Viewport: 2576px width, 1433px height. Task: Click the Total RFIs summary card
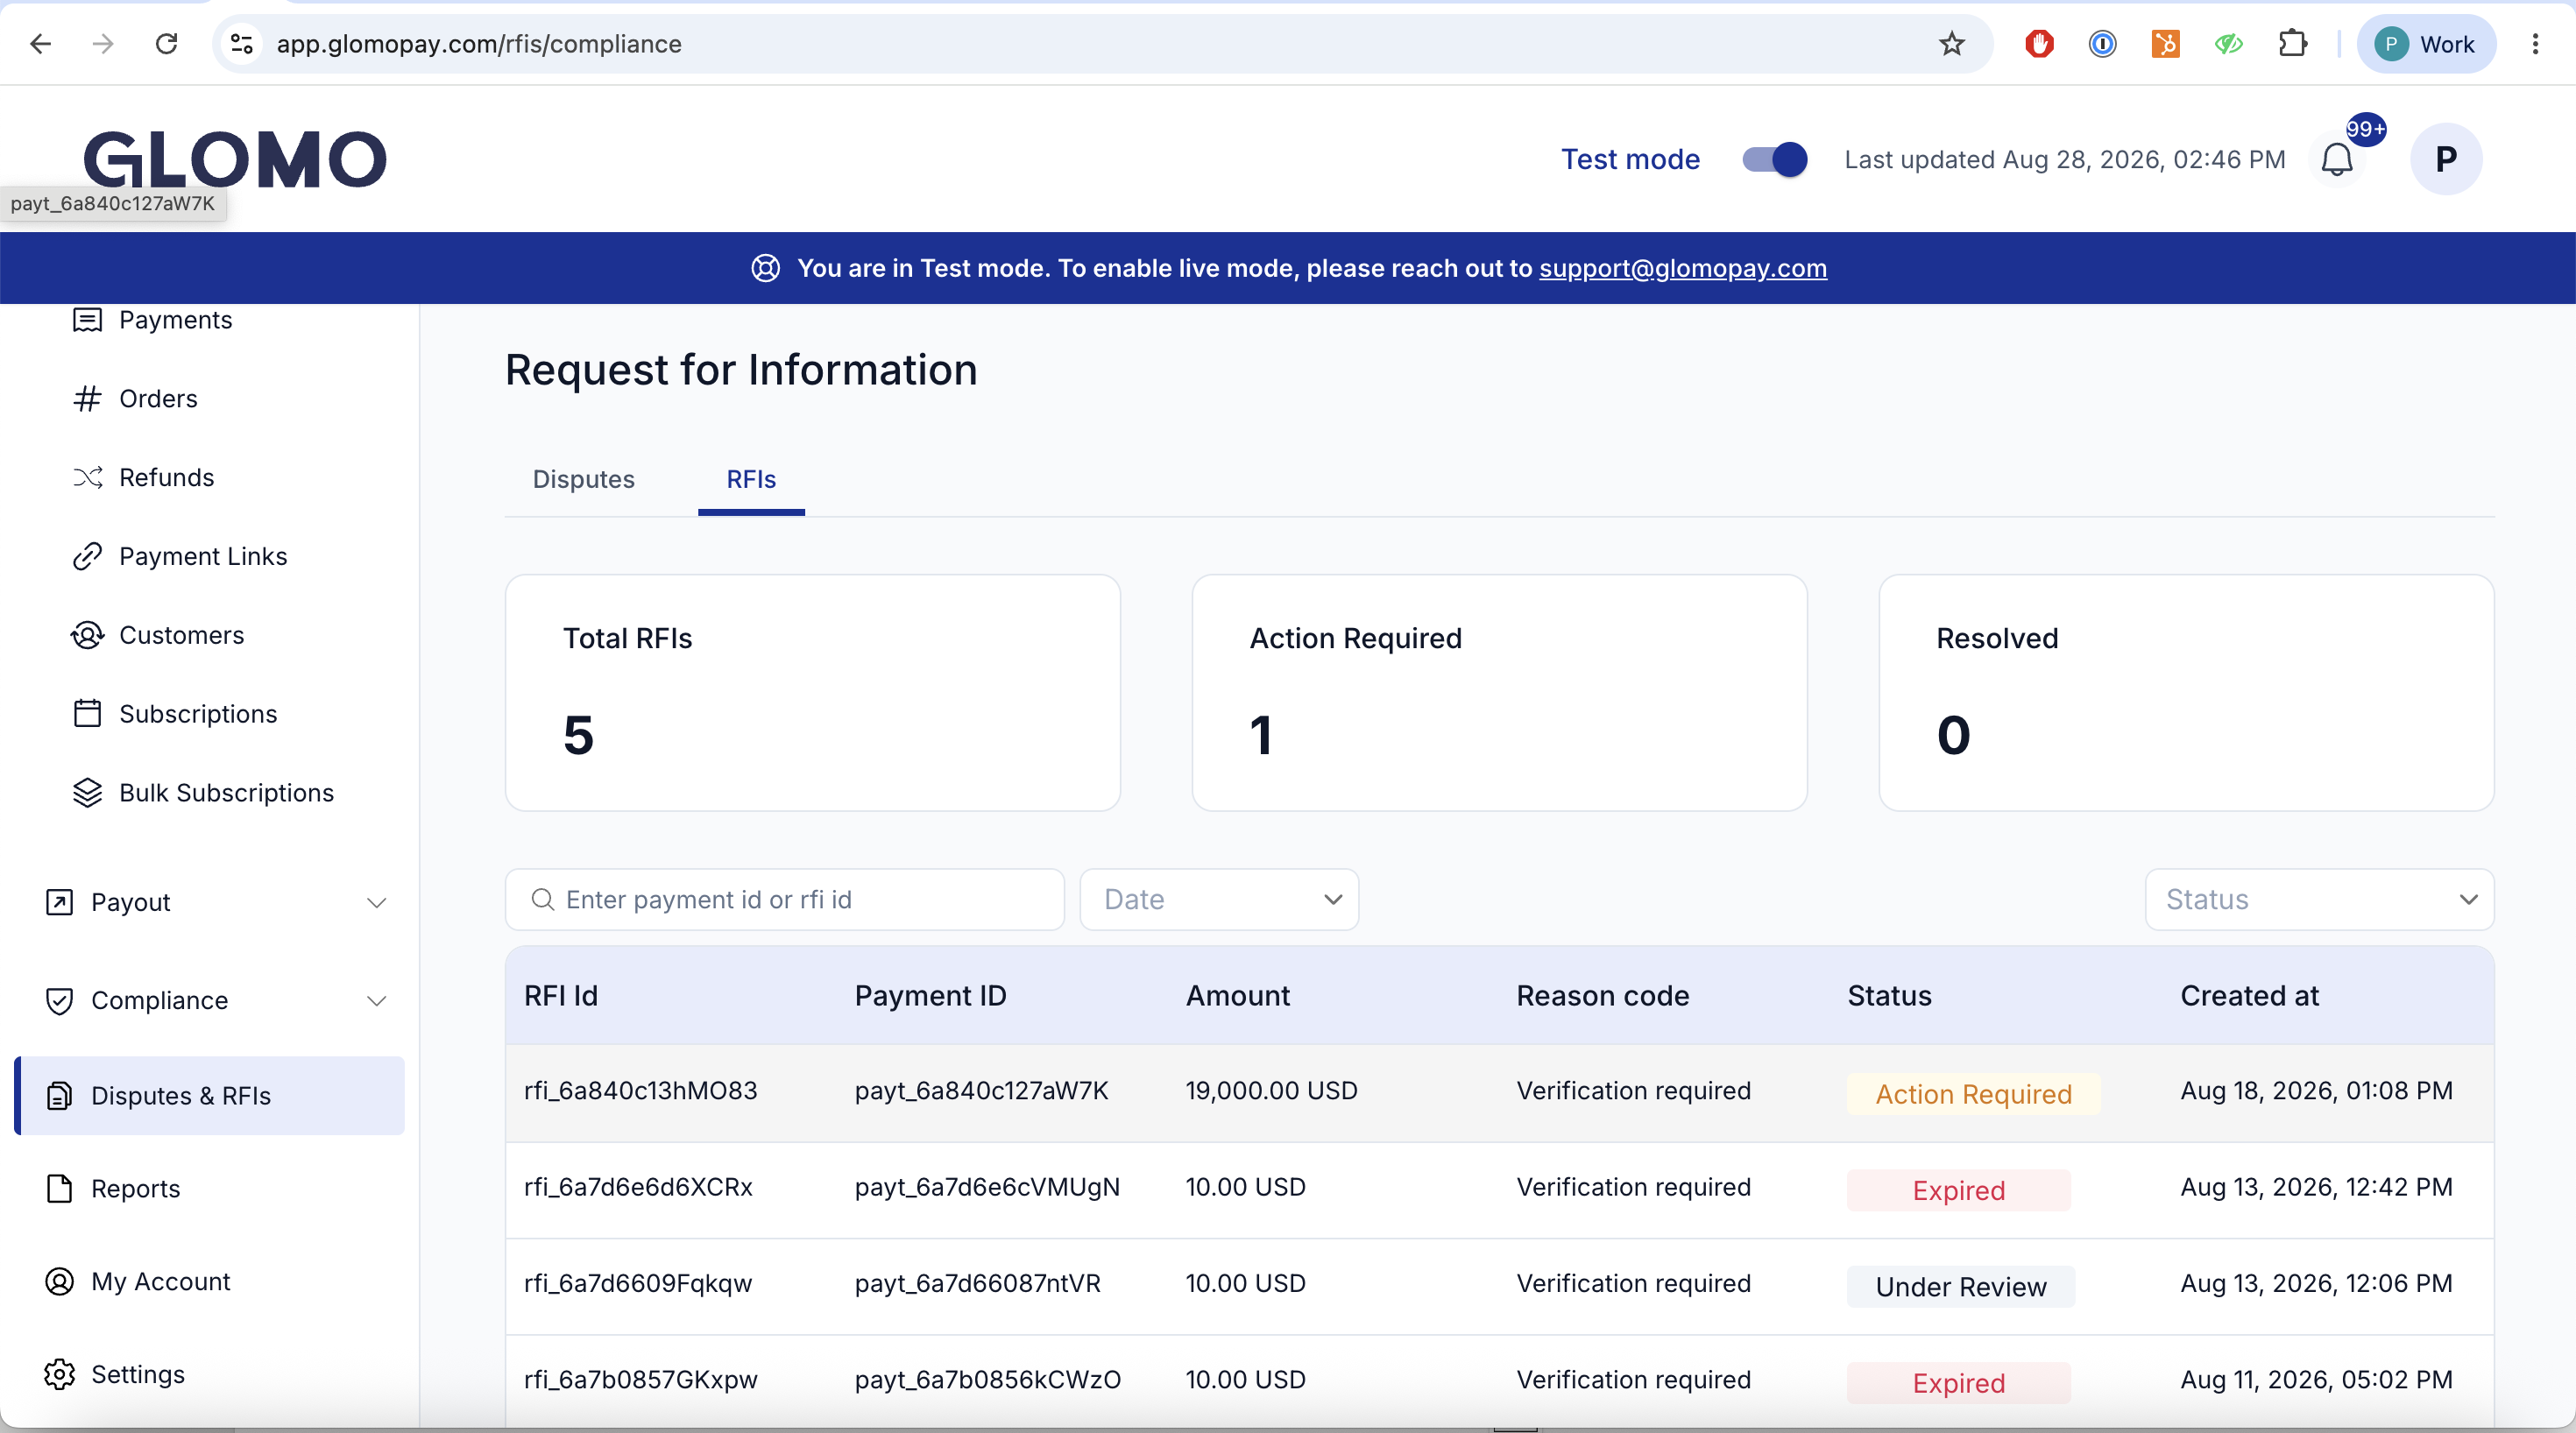[x=813, y=693]
